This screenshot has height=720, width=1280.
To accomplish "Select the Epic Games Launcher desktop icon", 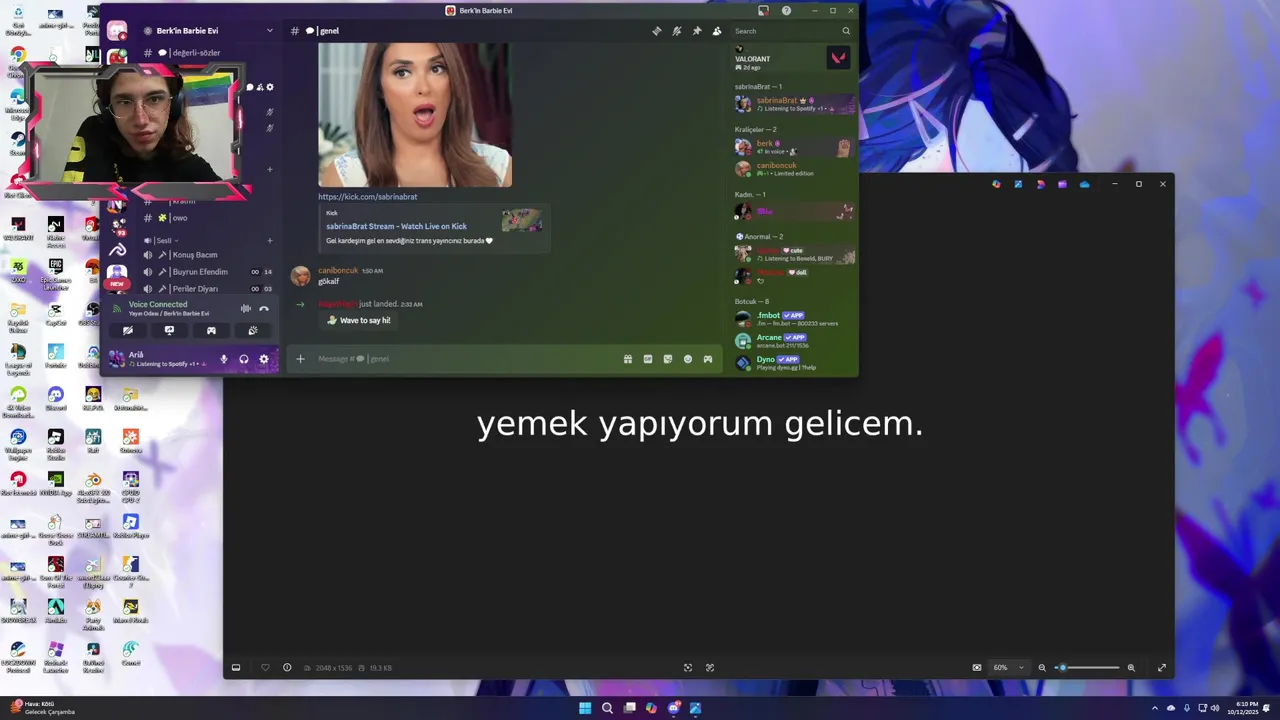I will [55, 274].
